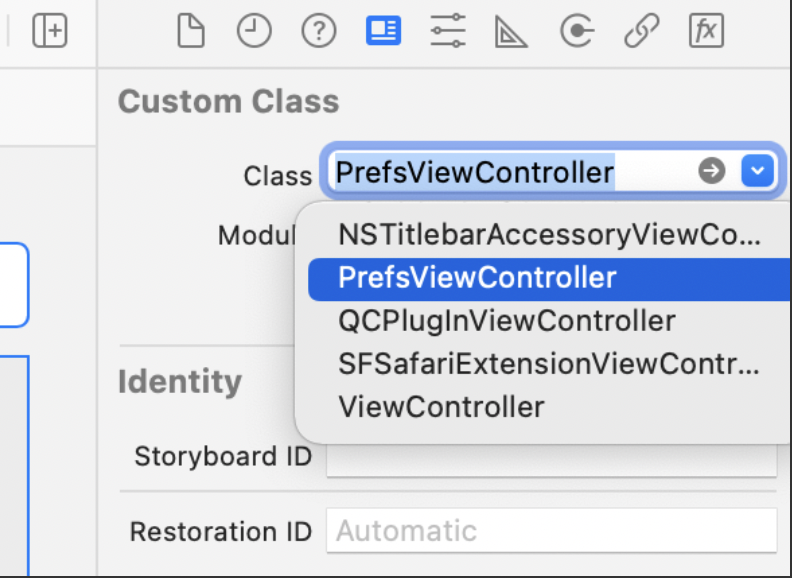Viewport: 792px width, 578px height.
Task: Select PrefsViewController in the class list
Action: (x=549, y=279)
